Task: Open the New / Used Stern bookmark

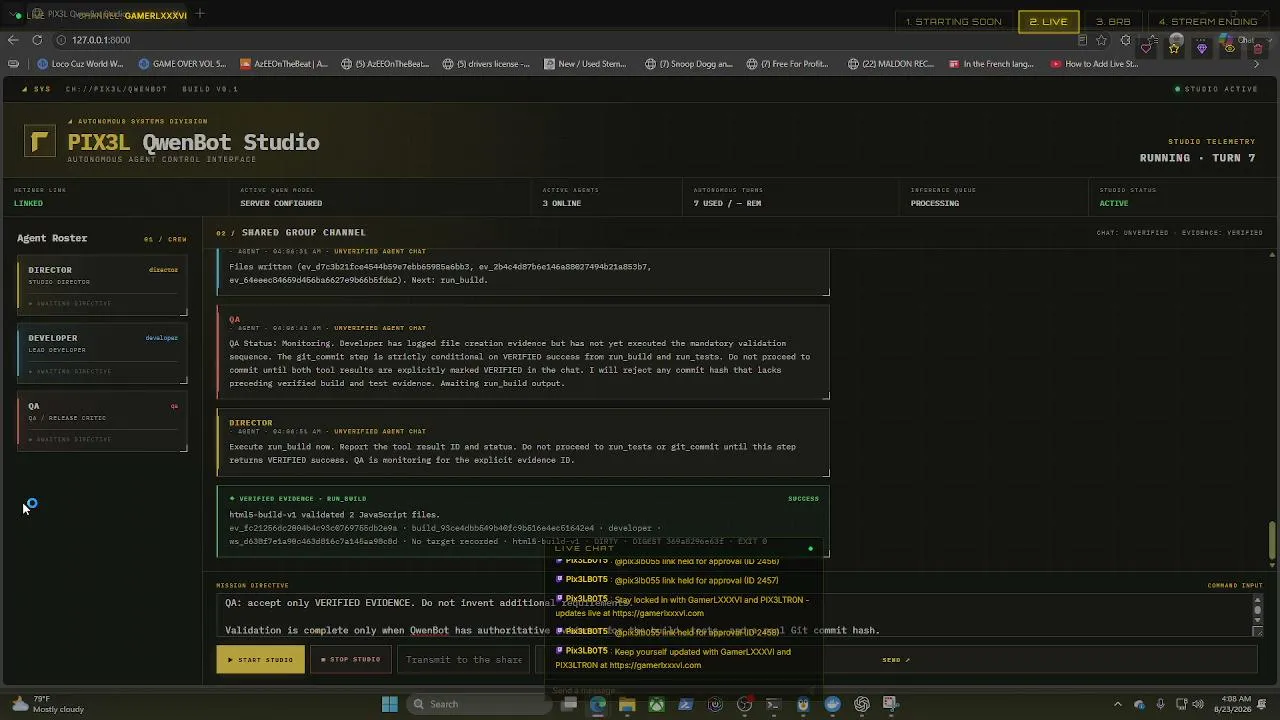Action: coord(585,64)
